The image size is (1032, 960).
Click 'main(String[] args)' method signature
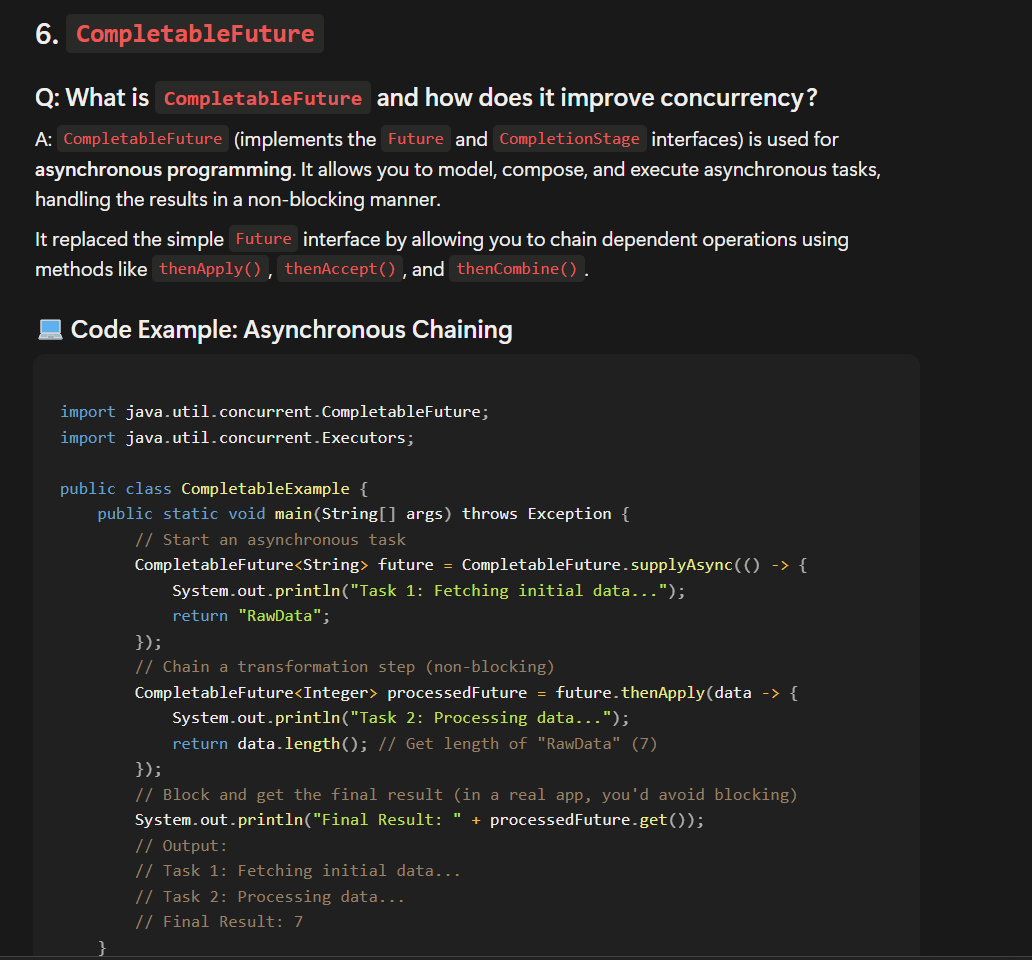[363, 514]
